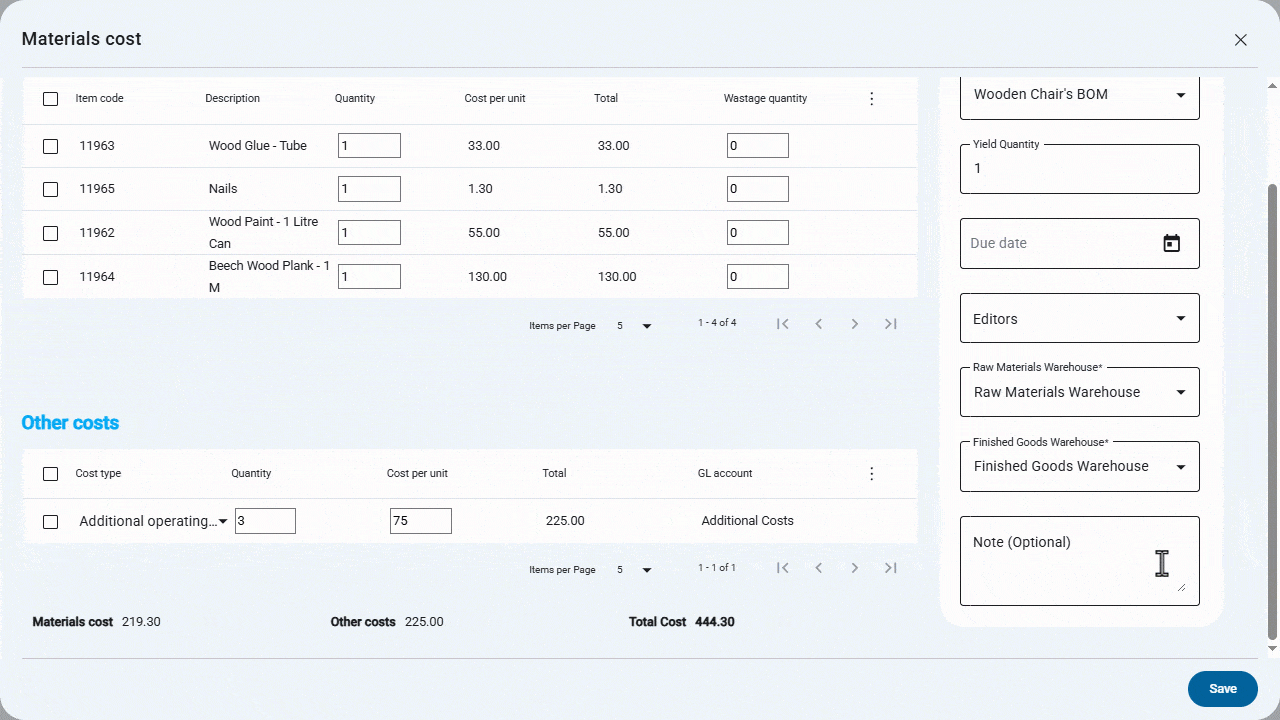Viewport: 1280px width, 720px height.
Task: Expand the Editors dropdown
Action: tap(1079, 319)
